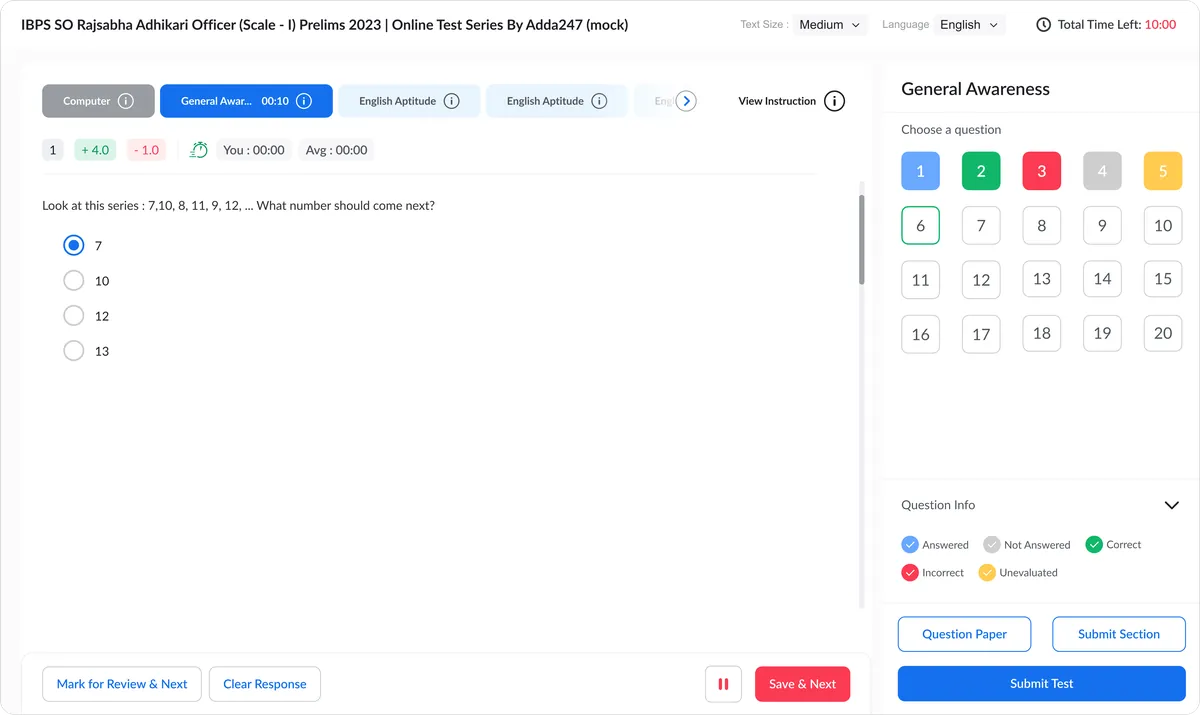Go to question 10 in palette
The width and height of the screenshot is (1200, 715).
[1163, 225]
